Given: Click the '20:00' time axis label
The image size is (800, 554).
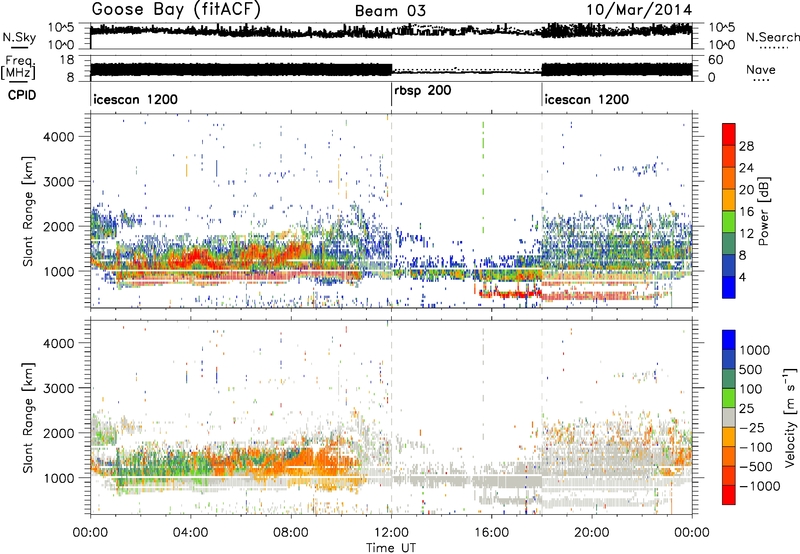Looking at the screenshot, I should pyautogui.click(x=592, y=533).
